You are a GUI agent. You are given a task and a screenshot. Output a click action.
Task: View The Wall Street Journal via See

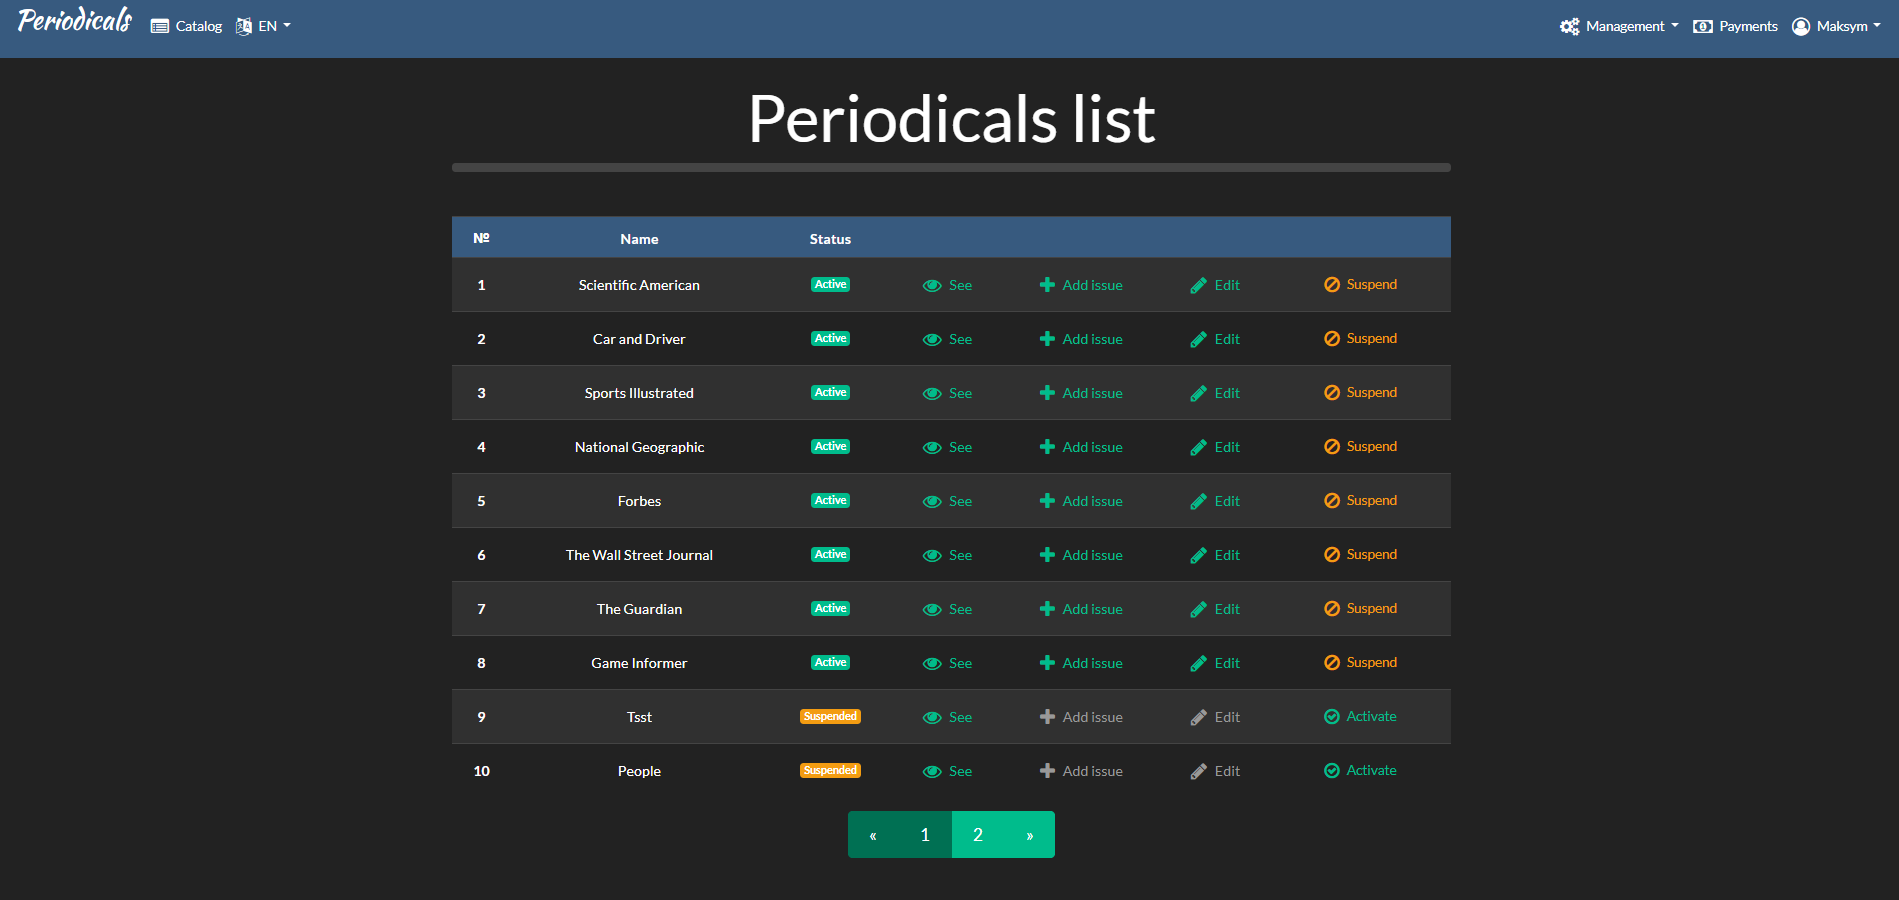pyautogui.click(x=947, y=555)
